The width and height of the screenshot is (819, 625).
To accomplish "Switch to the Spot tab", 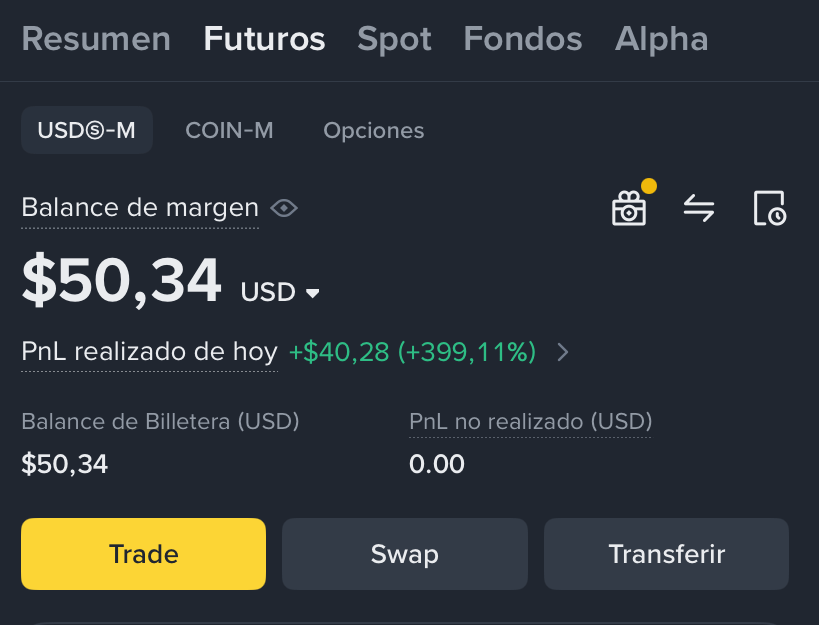I will [x=394, y=39].
